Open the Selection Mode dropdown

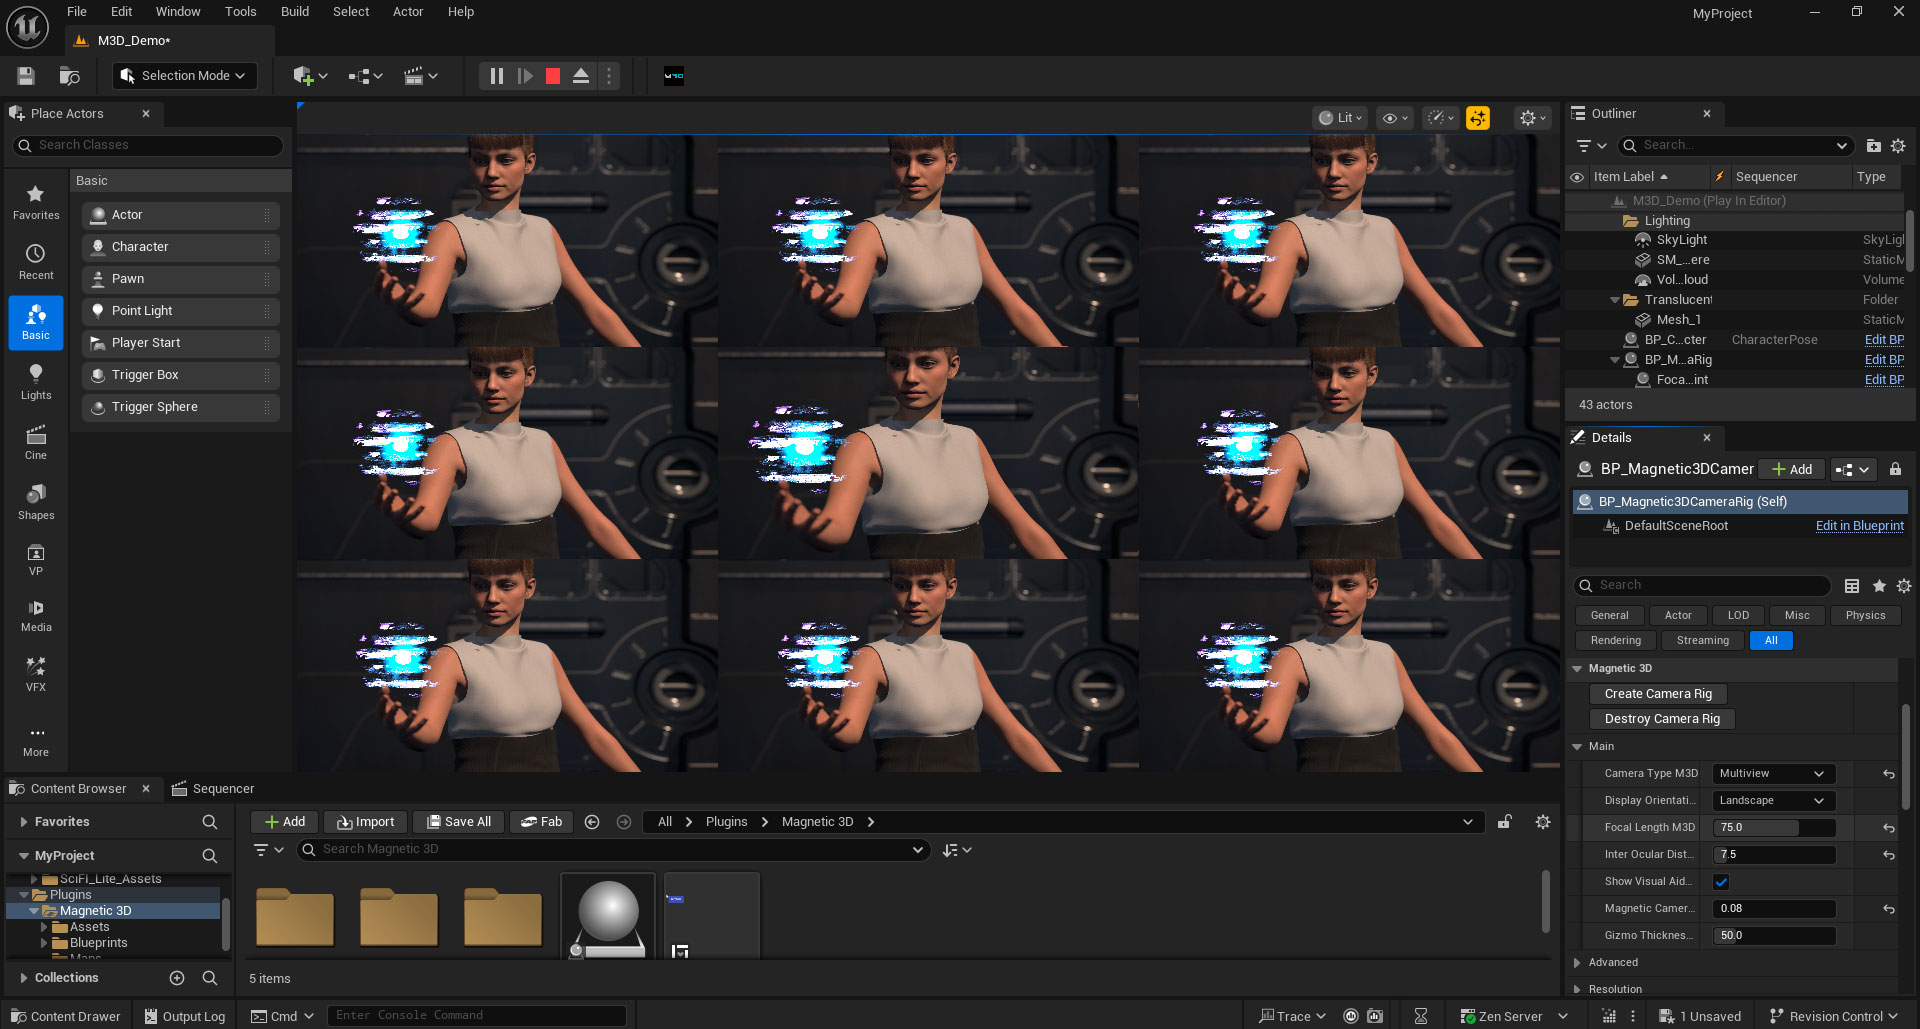point(184,76)
